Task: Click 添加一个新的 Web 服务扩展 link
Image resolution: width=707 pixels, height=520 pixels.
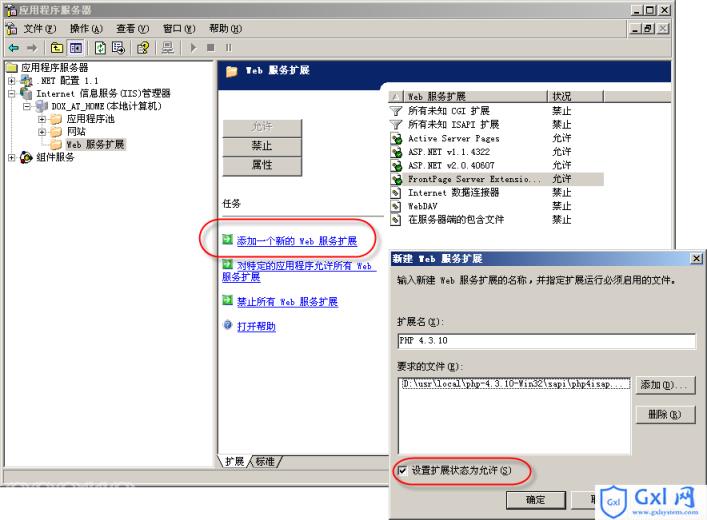Action: click(297, 241)
